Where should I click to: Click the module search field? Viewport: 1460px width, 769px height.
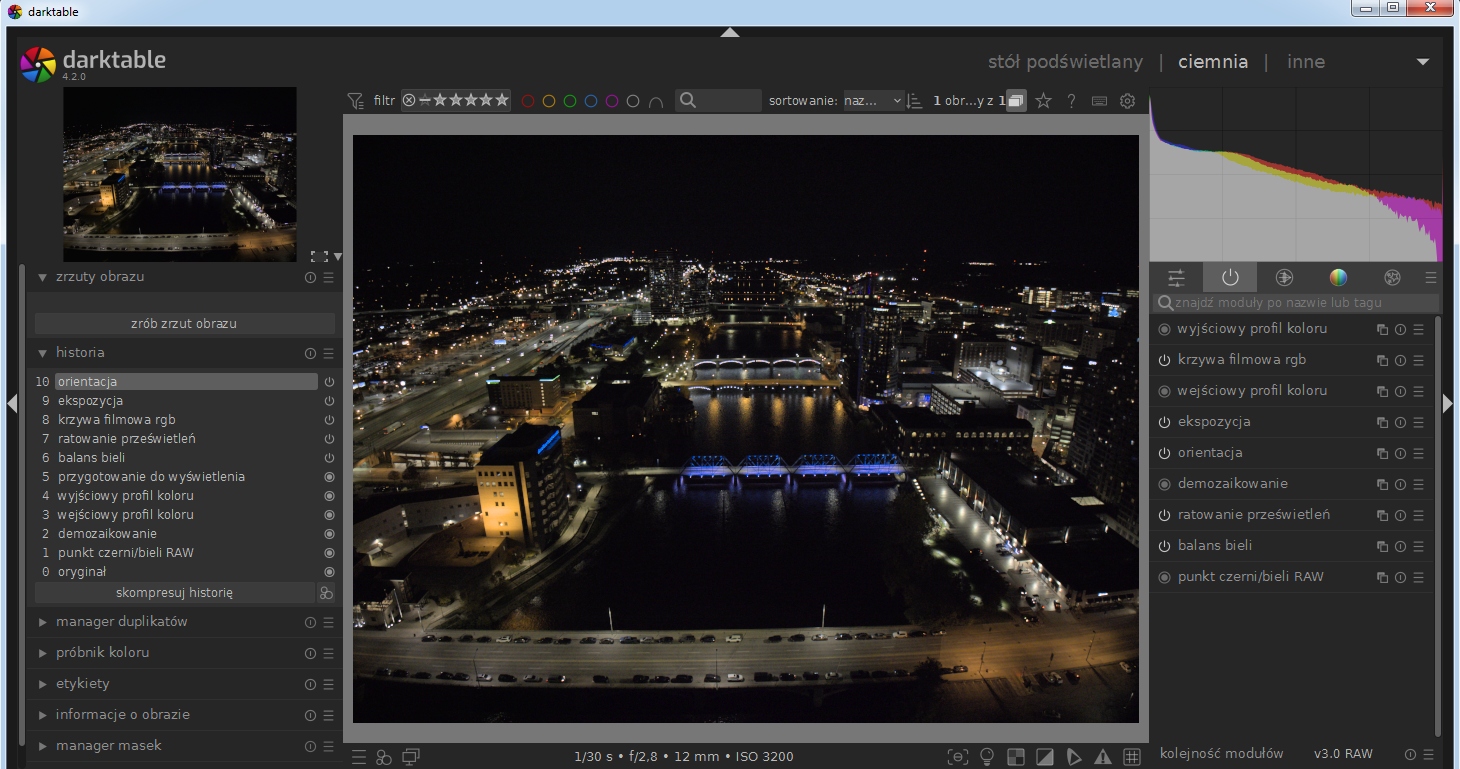pos(1300,302)
